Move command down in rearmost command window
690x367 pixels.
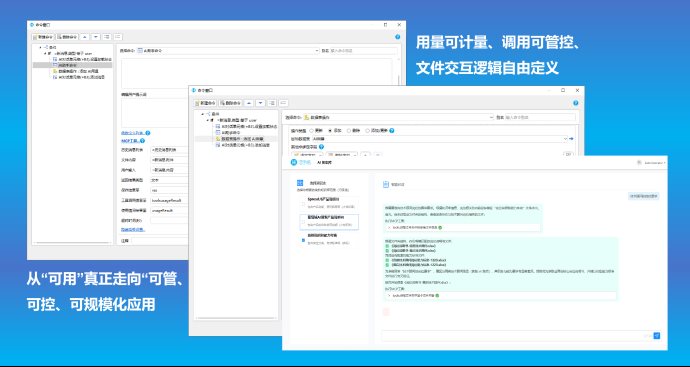95,37
